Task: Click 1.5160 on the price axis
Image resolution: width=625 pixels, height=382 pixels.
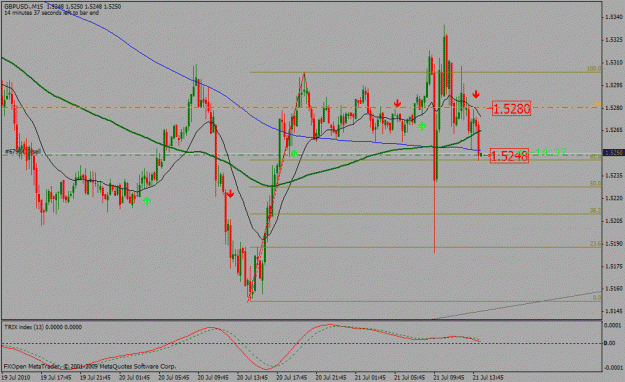Action: [x=614, y=288]
